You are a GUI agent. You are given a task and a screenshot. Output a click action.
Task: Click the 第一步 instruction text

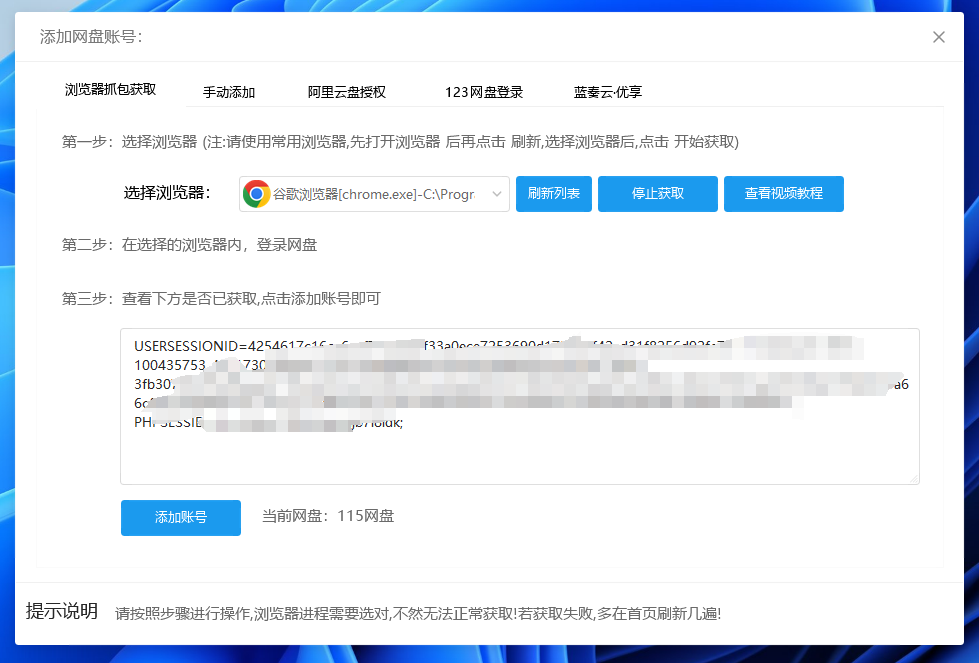pyautogui.click(x=400, y=142)
